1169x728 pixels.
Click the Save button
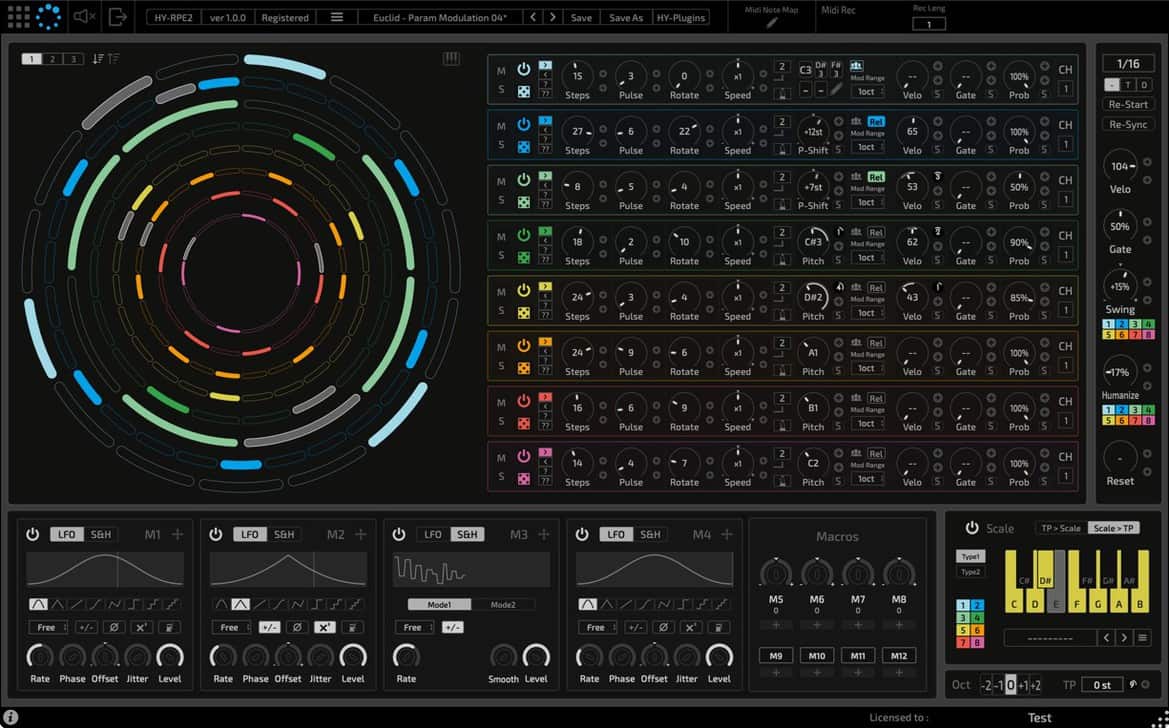tap(582, 17)
